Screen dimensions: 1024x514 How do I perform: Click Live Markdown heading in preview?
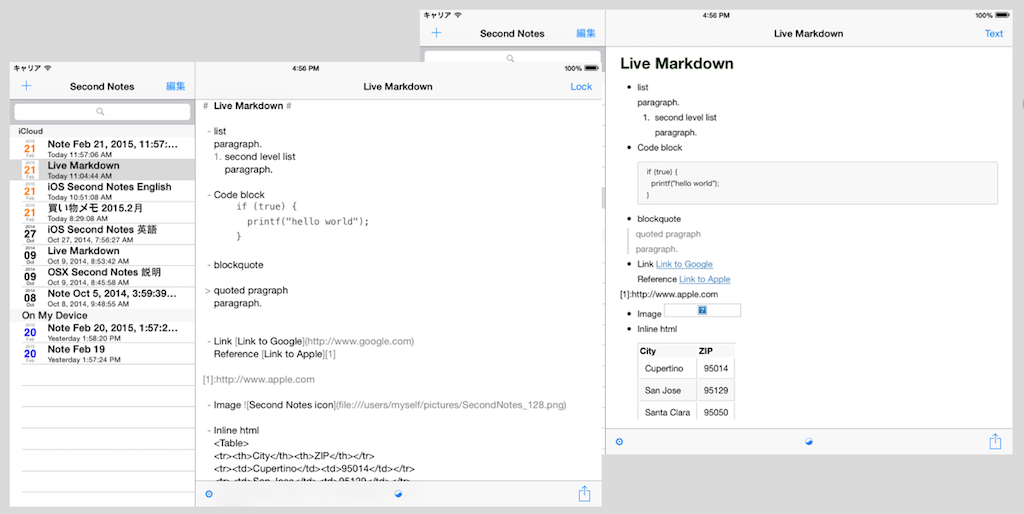[x=677, y=63]
